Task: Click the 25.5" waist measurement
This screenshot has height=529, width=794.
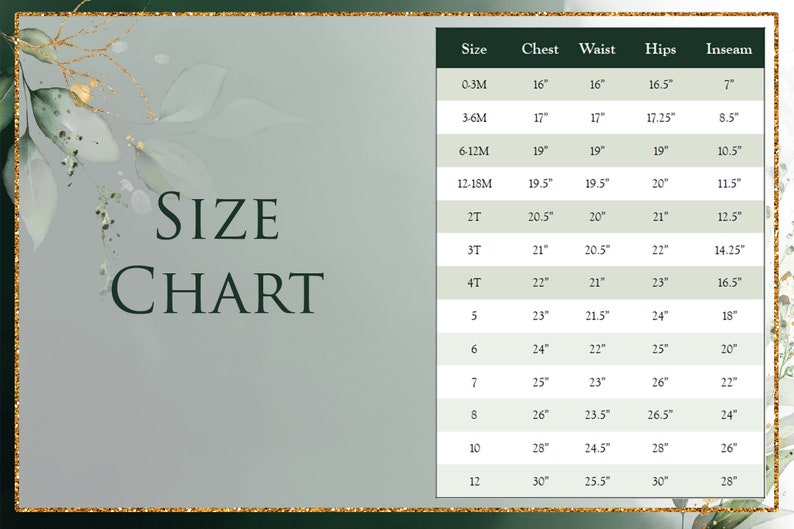Action: (597, 481)
